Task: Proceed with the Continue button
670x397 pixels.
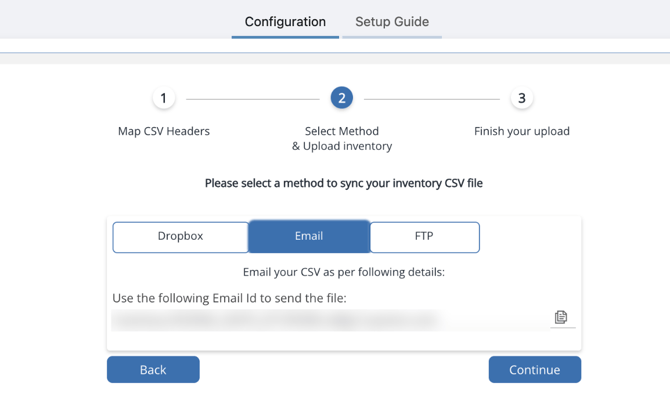Action: [535, 370]
